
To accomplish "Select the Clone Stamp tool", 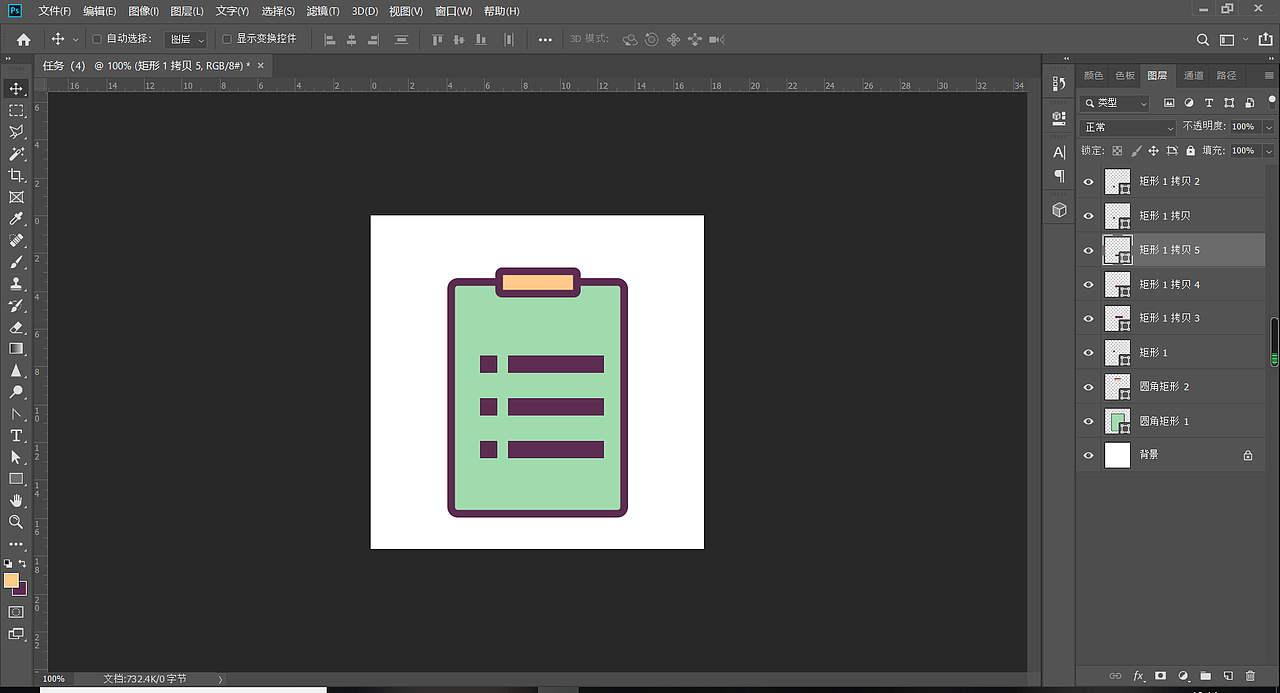I will tap(16, 284).
